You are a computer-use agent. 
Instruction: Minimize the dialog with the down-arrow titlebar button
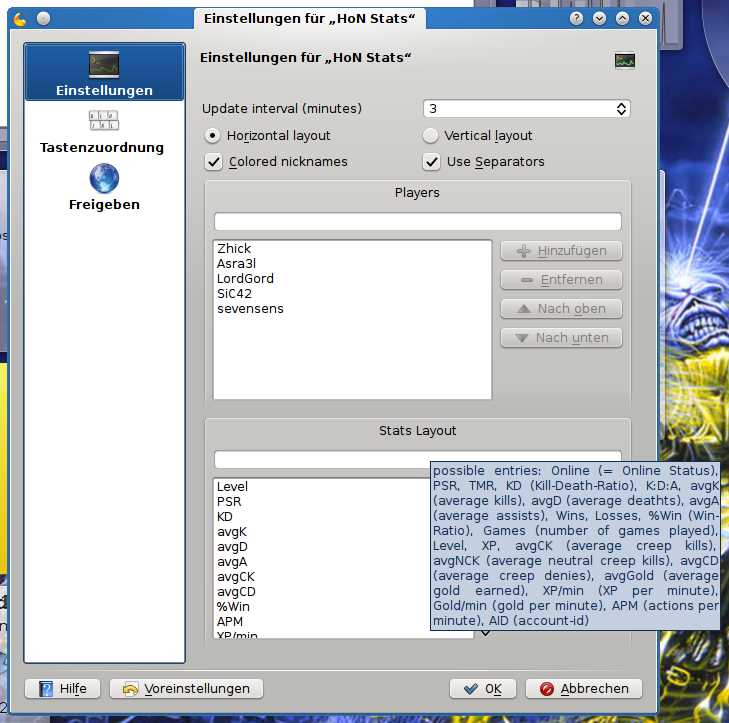599,19
